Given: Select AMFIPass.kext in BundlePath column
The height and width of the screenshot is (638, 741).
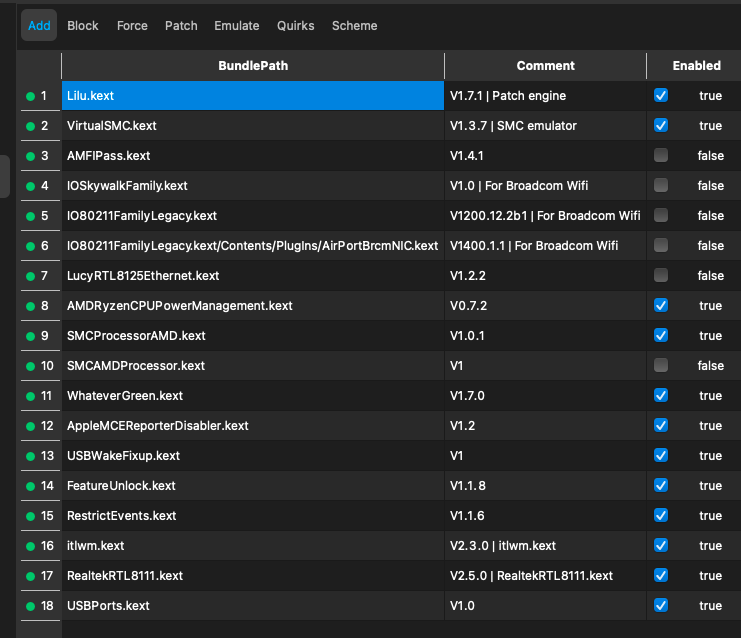Looking at the screenshot, I should point(253,155).
